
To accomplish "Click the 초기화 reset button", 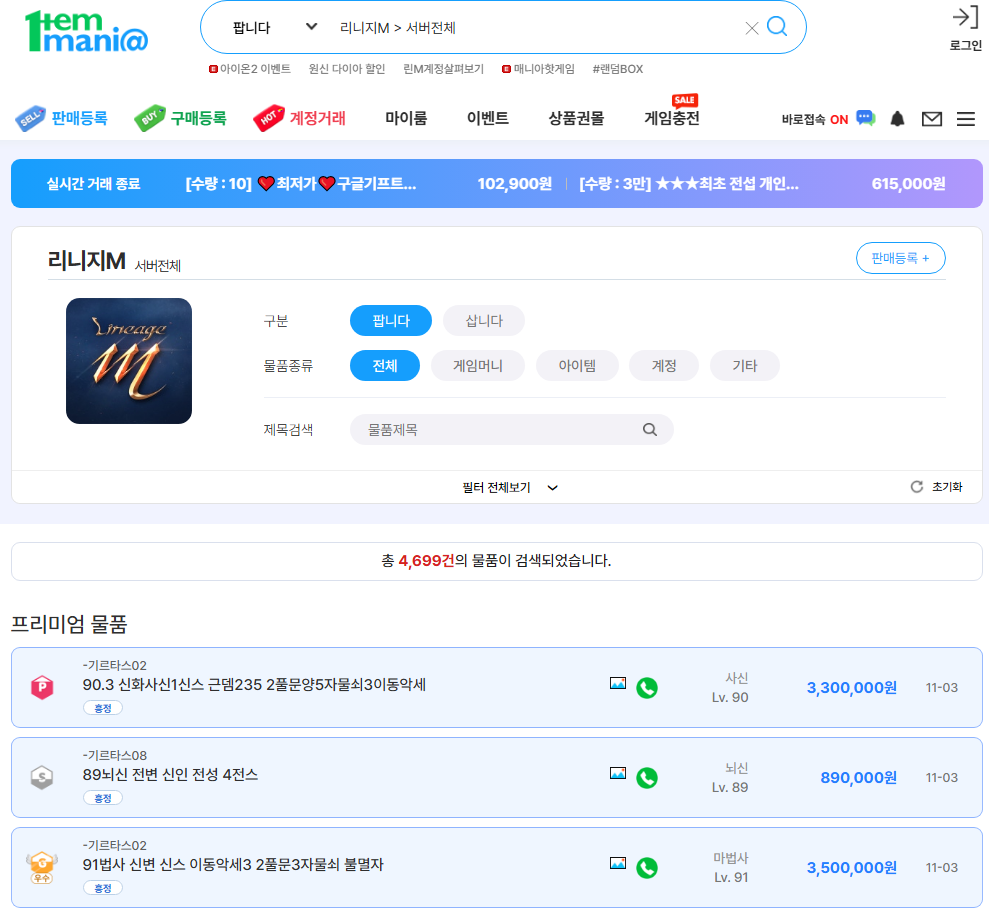I will coord(937,487).
